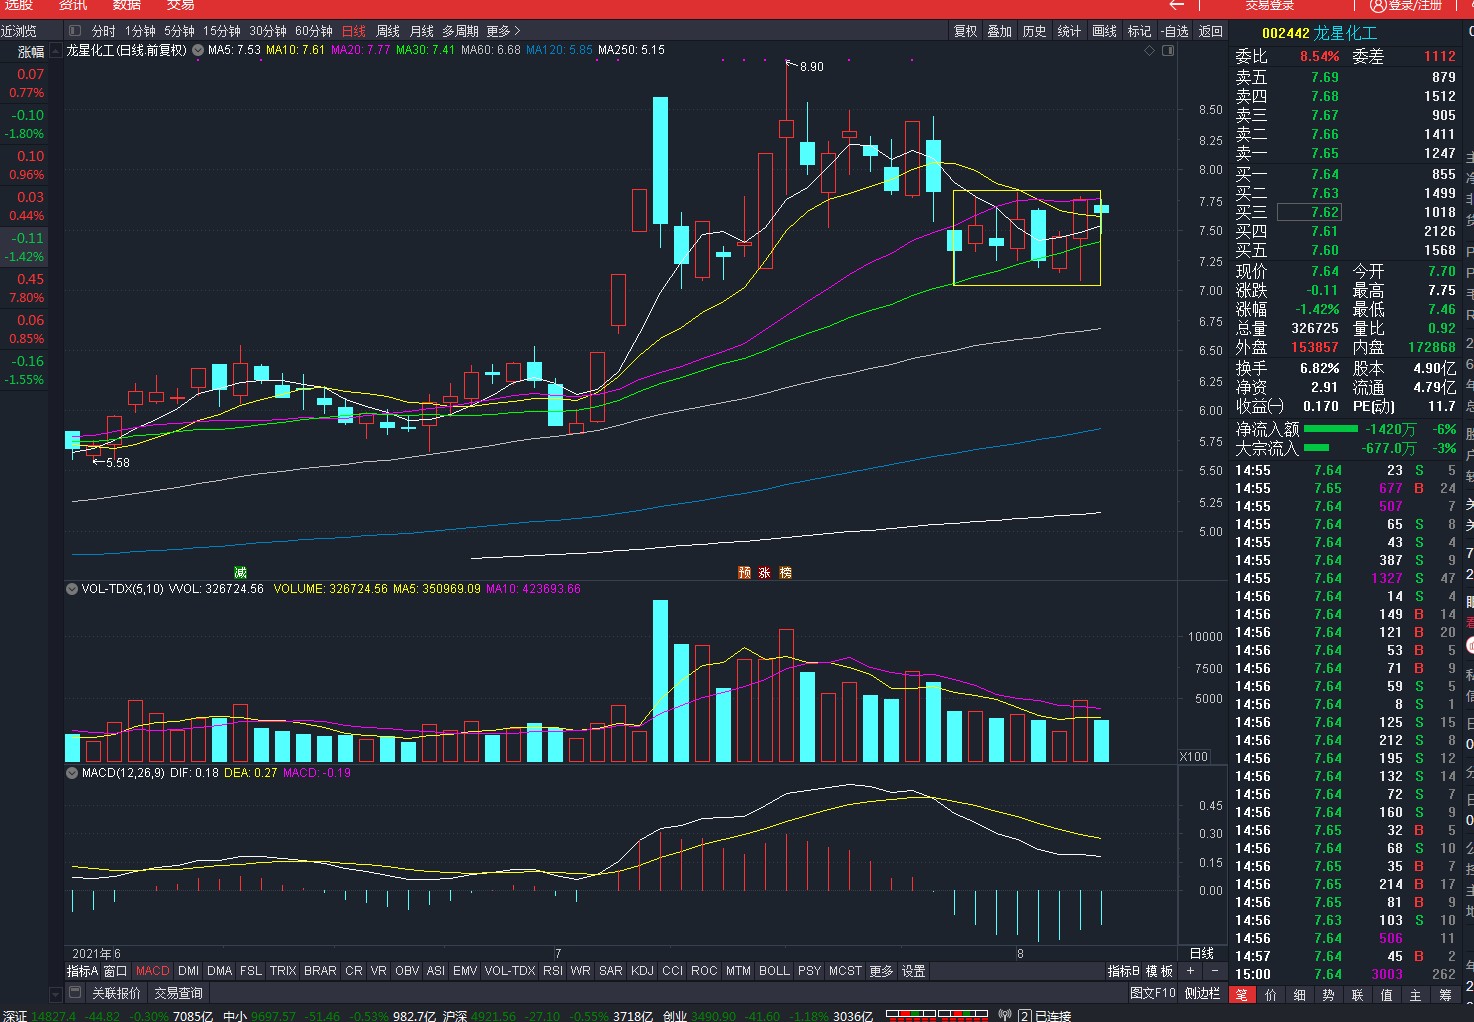Select the 值 tab at bottom right
The image size is (1474, 1022).
tap(1387, 994)
